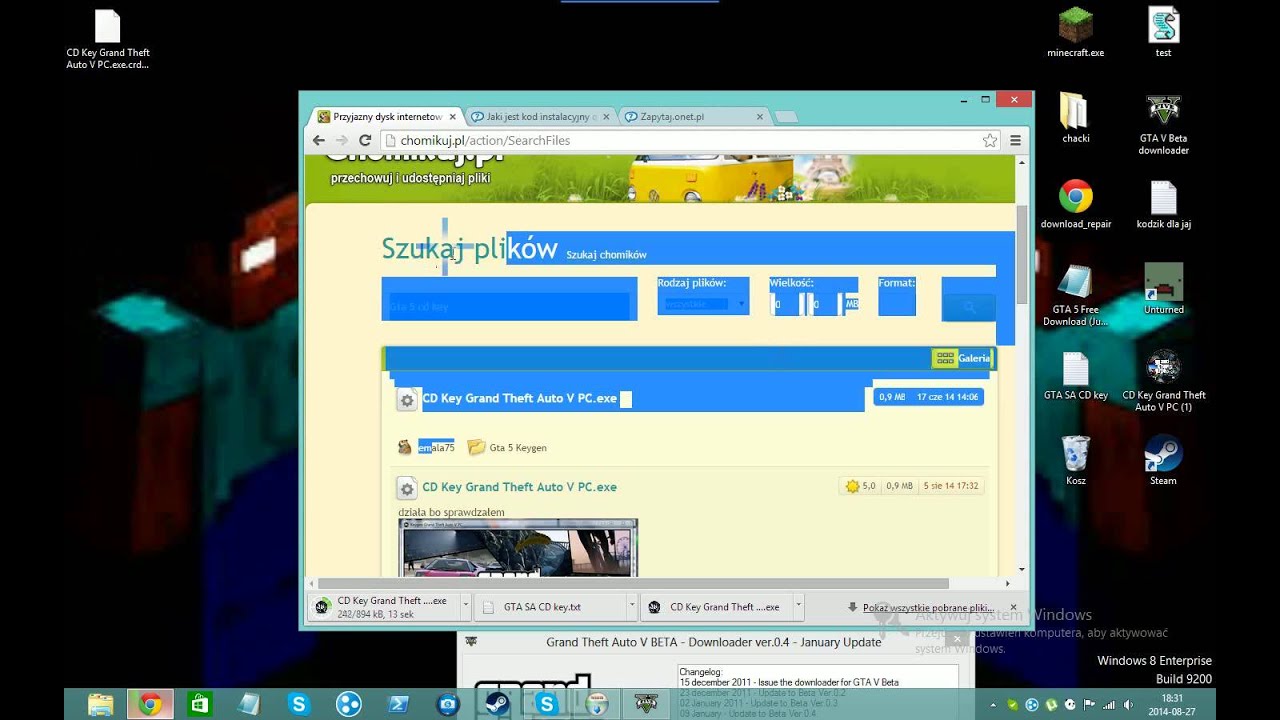Open GTA SA CD key file on desktop
Viewport: 1280px width, 720px height.
click(x=1075, y=375)
